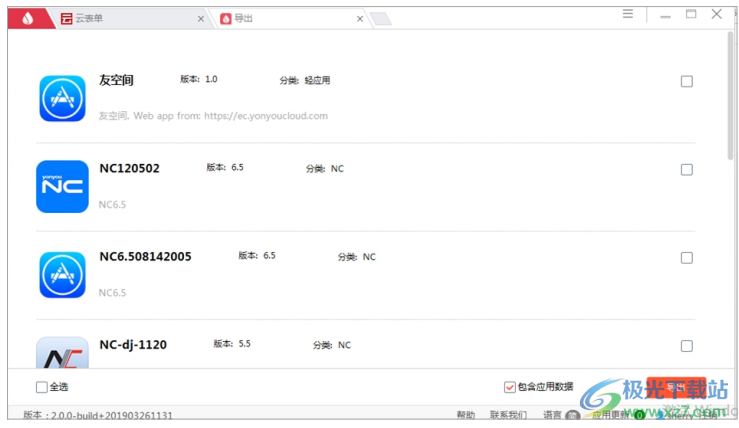Uncheck the 包含应用数据 checkbox
Screen dimensions: 739x428
click(509, 387)
